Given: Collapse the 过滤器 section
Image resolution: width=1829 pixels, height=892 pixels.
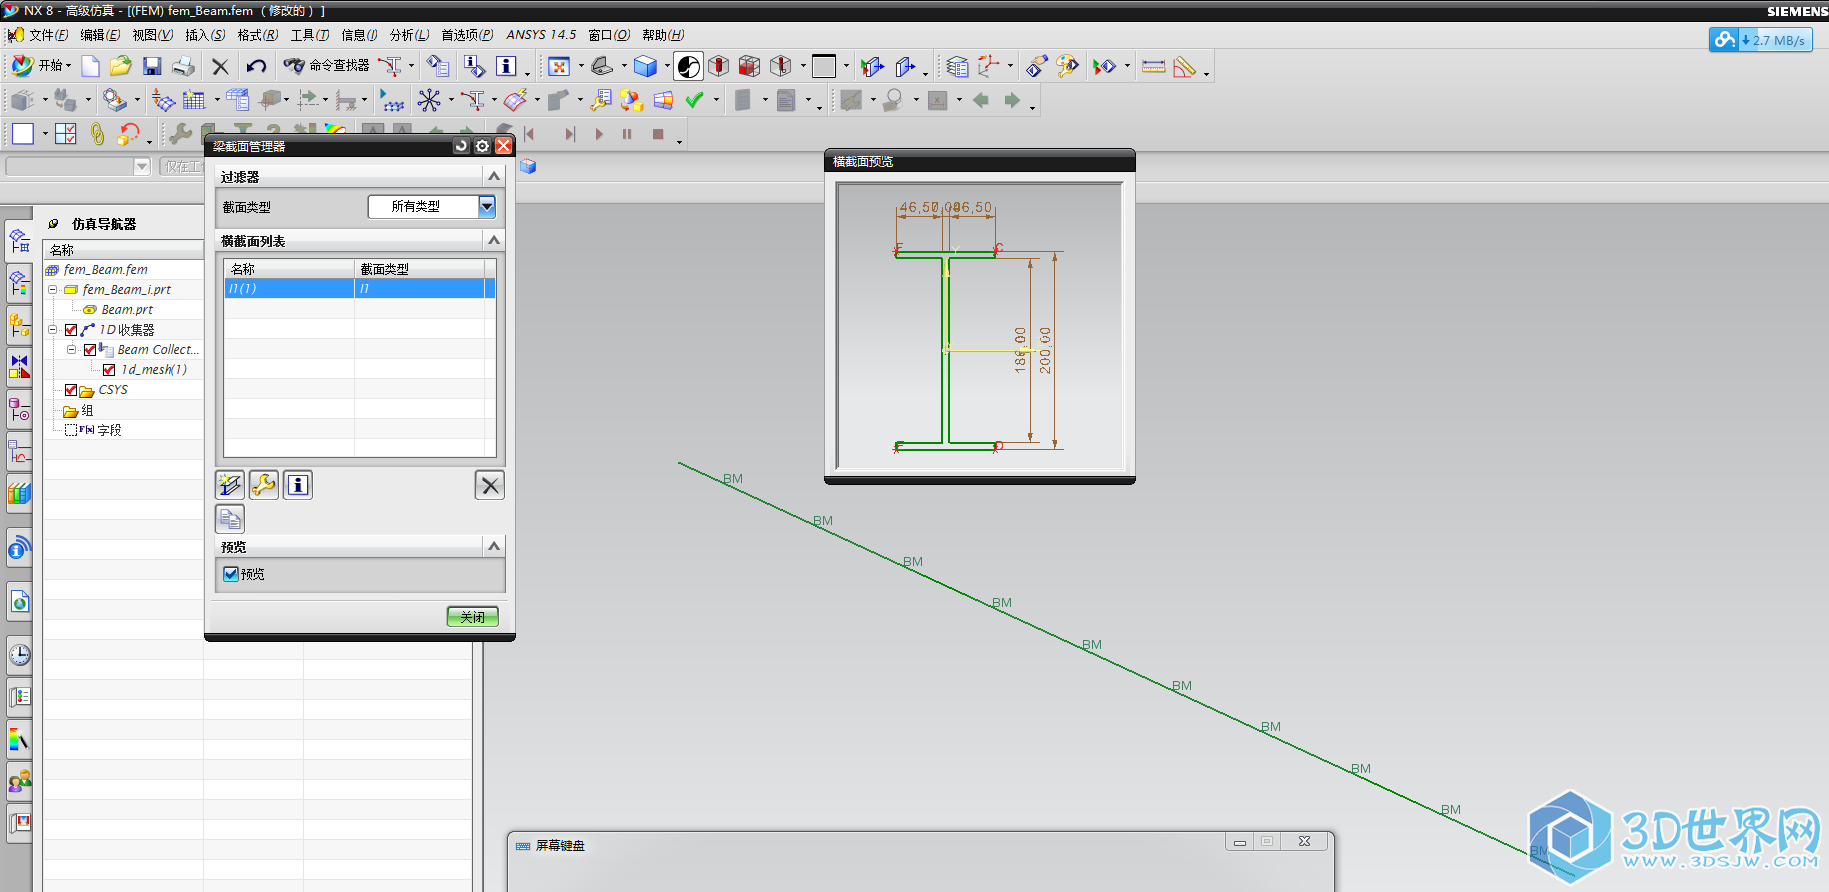Looking at the screenshot, I should tap(494, 176).
